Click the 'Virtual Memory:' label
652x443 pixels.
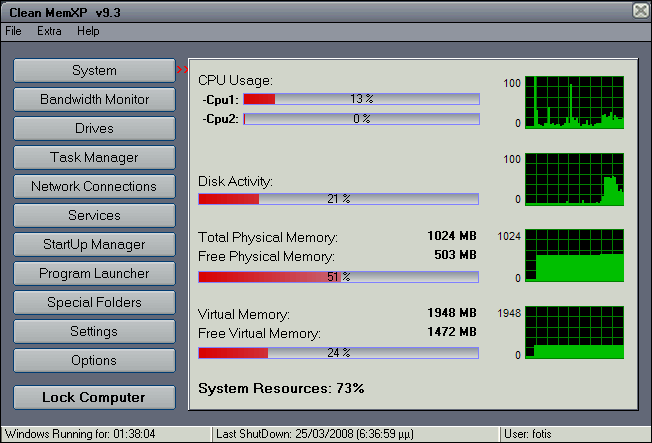pos(244,314)
